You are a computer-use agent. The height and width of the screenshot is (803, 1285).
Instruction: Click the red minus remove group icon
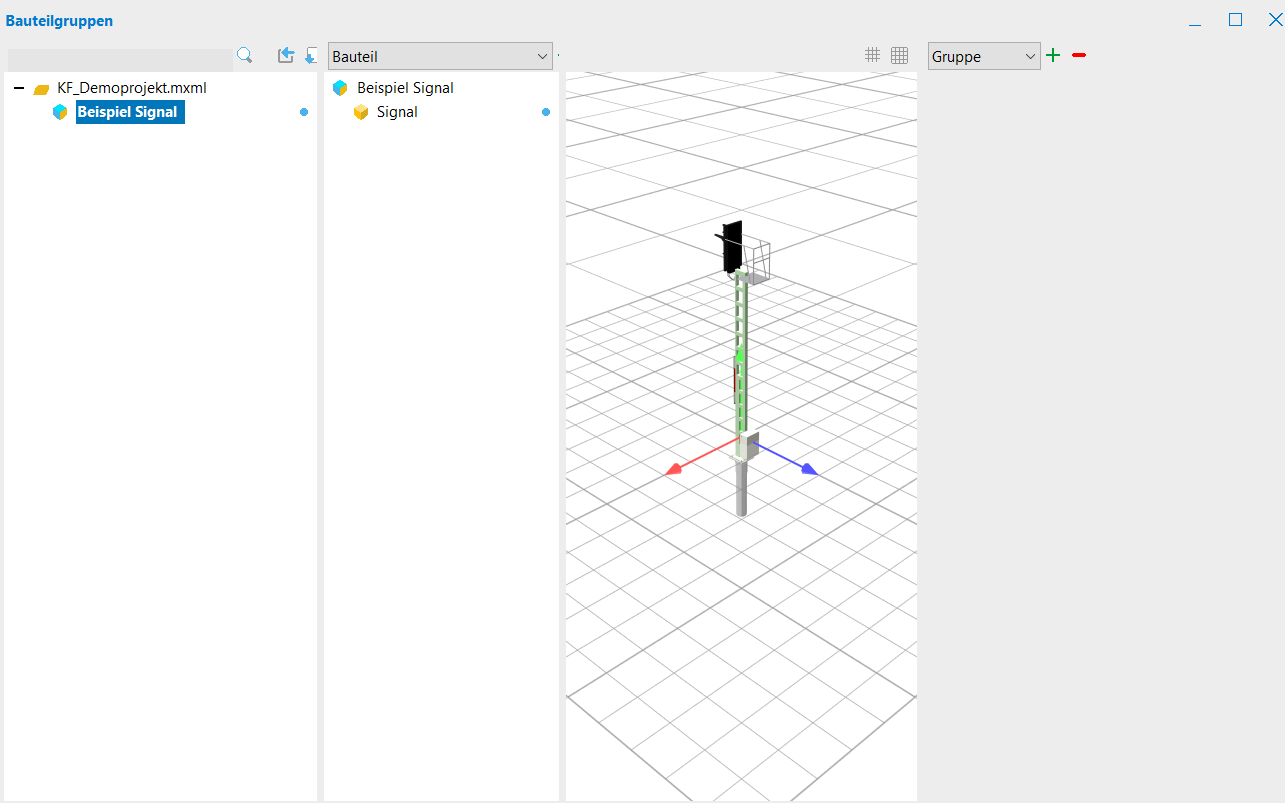(x=1078, y=55)
